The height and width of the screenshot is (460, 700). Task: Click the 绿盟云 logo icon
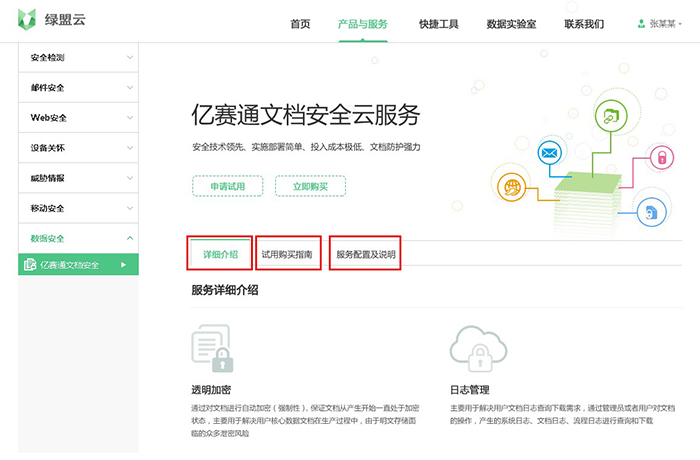point(27,20)
